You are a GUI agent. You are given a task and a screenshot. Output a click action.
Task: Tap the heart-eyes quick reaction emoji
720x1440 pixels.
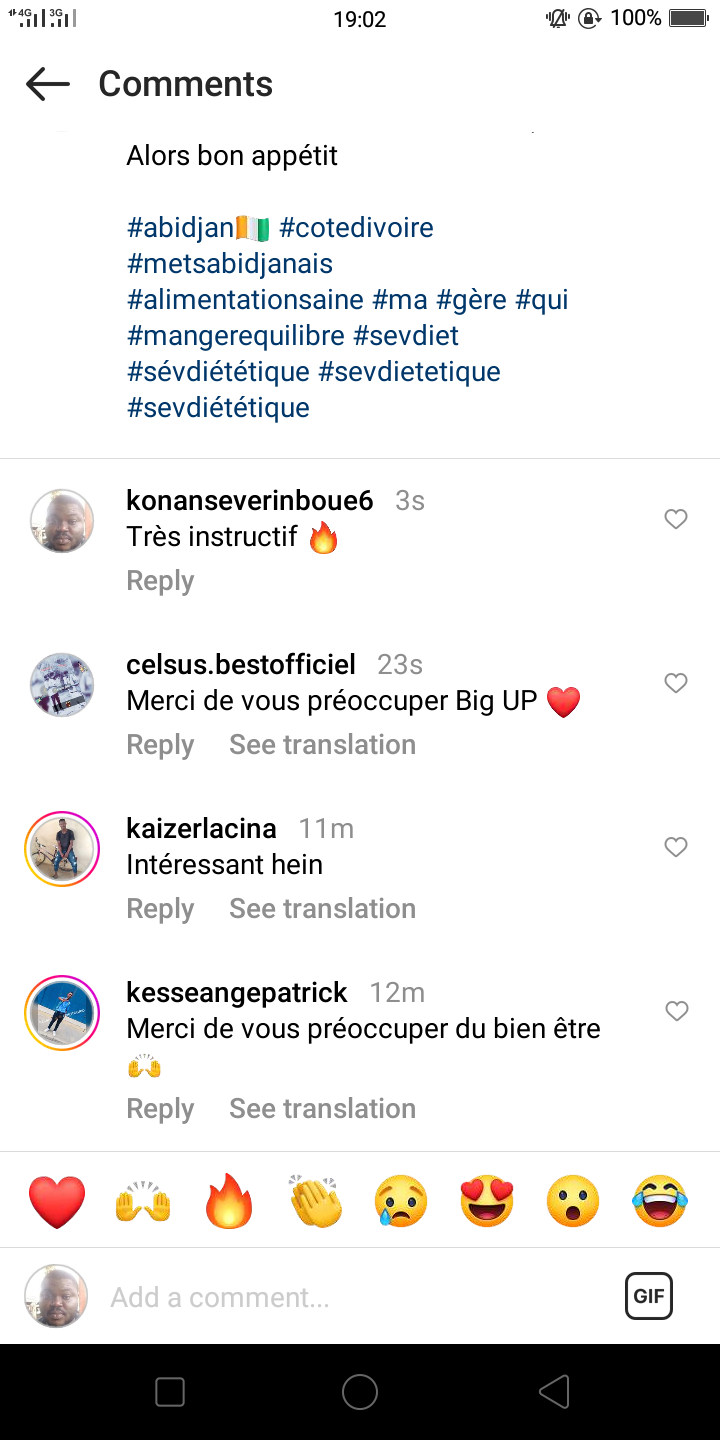tap(487, 1201)
